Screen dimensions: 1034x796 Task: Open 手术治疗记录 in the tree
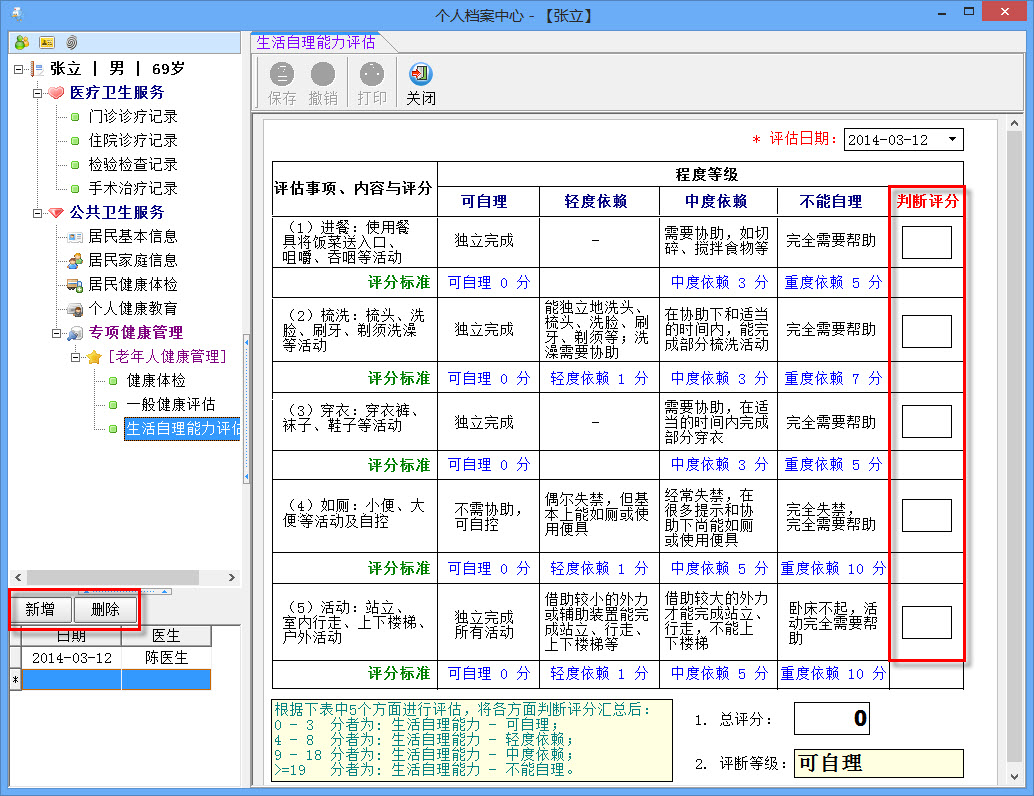click(133, 189)
